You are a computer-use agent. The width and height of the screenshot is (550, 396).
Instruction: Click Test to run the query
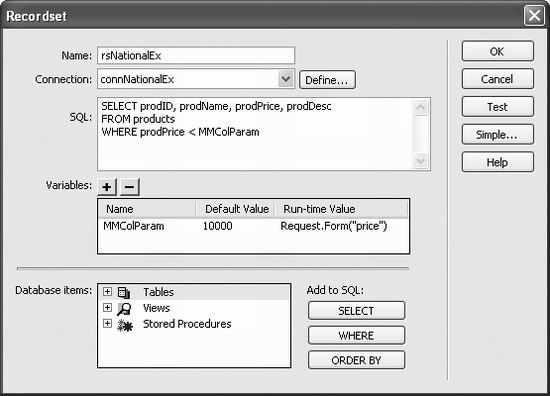pos(498,107)
